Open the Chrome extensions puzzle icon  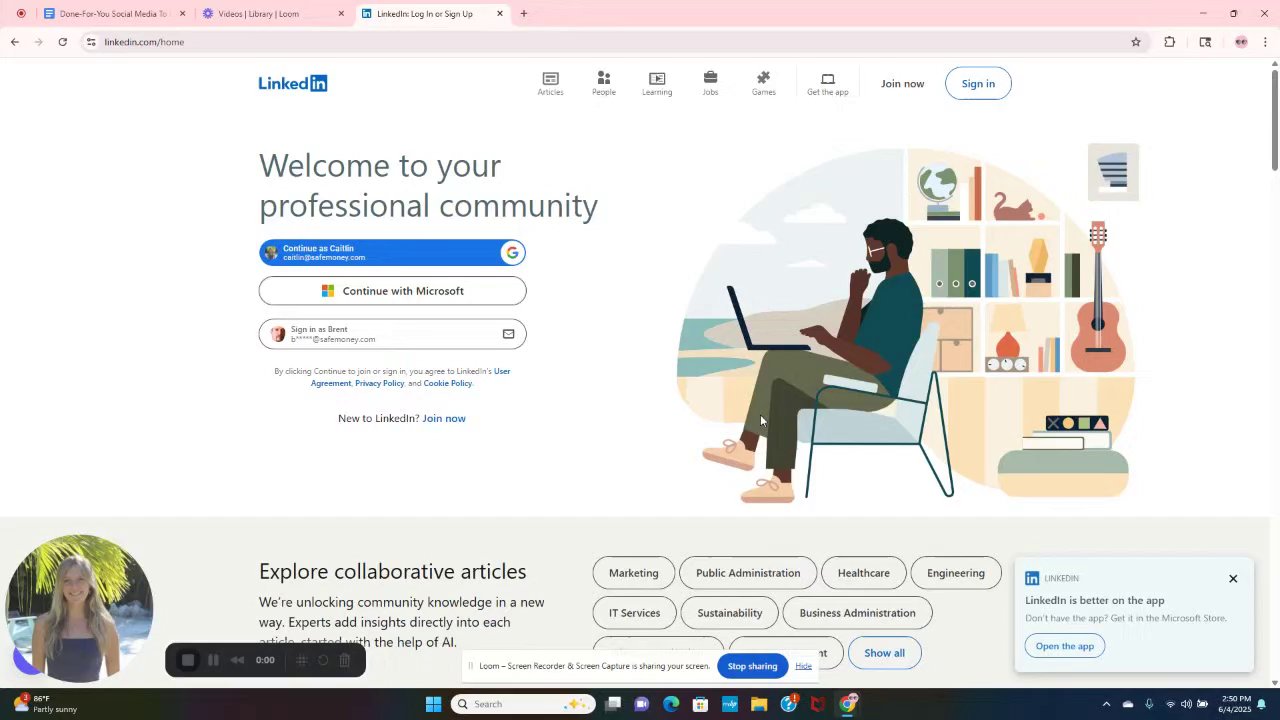(x=1169, y=42)
